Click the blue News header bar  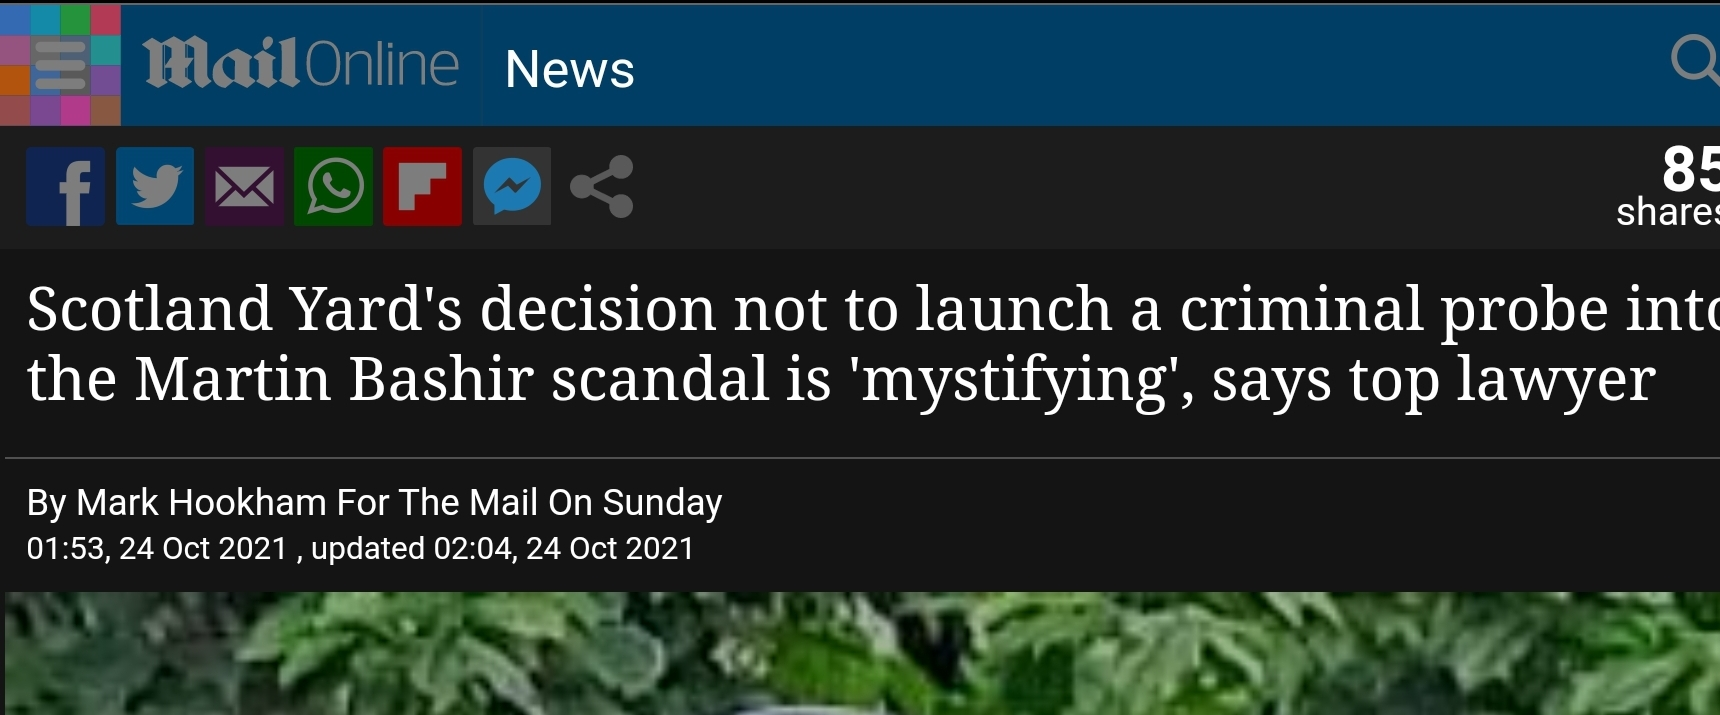tap(1000, 64)
